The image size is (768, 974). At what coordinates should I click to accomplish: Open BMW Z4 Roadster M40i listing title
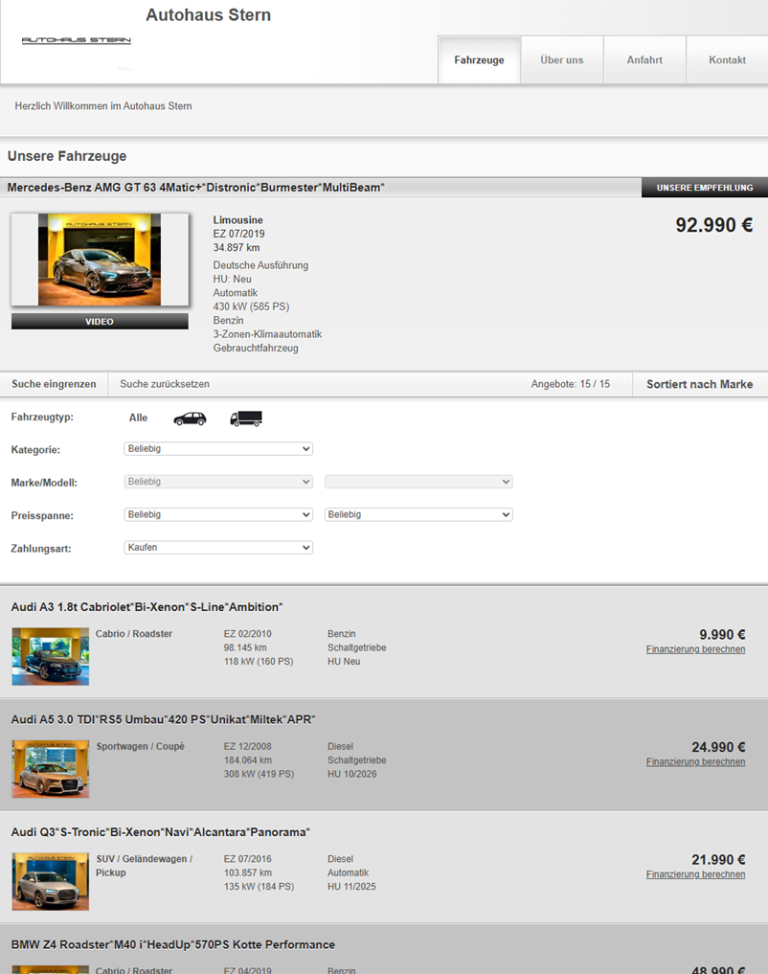click(x=173, y=944)
